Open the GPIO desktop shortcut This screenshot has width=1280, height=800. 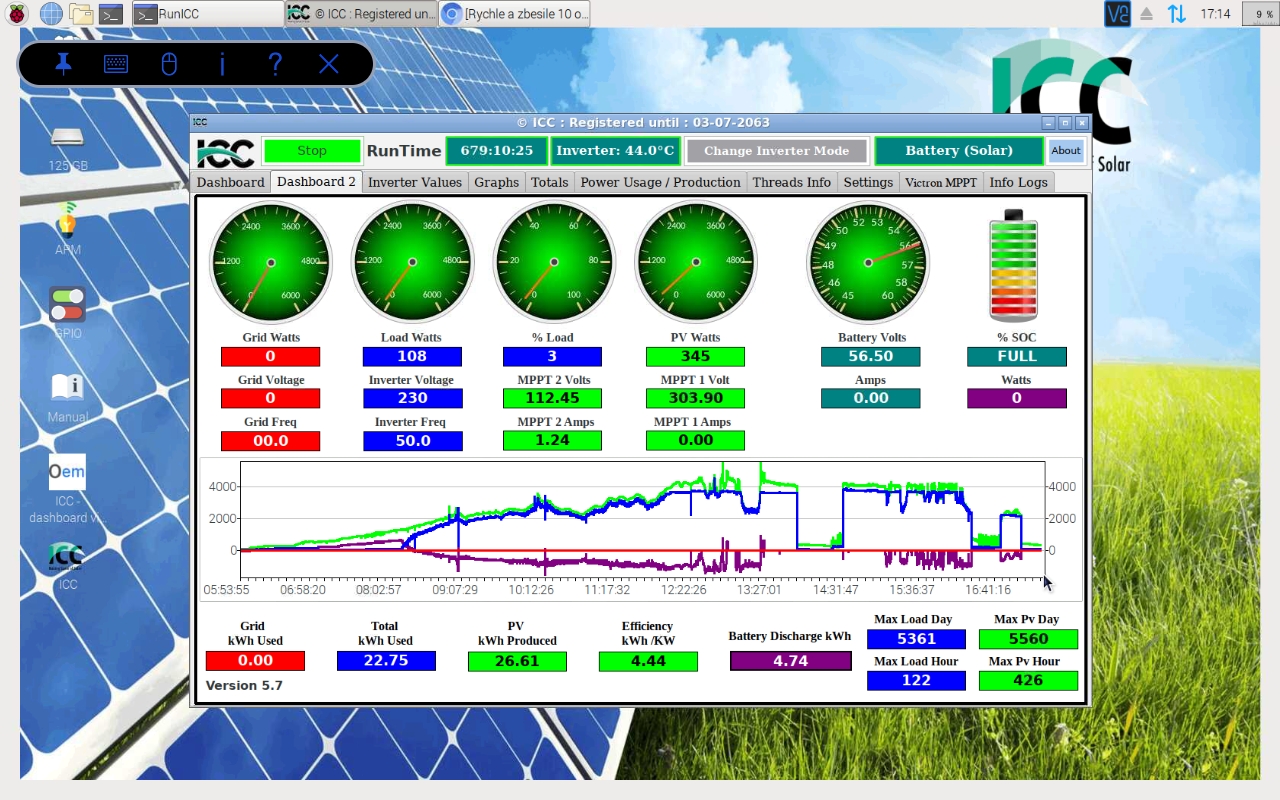pos(67,305)
